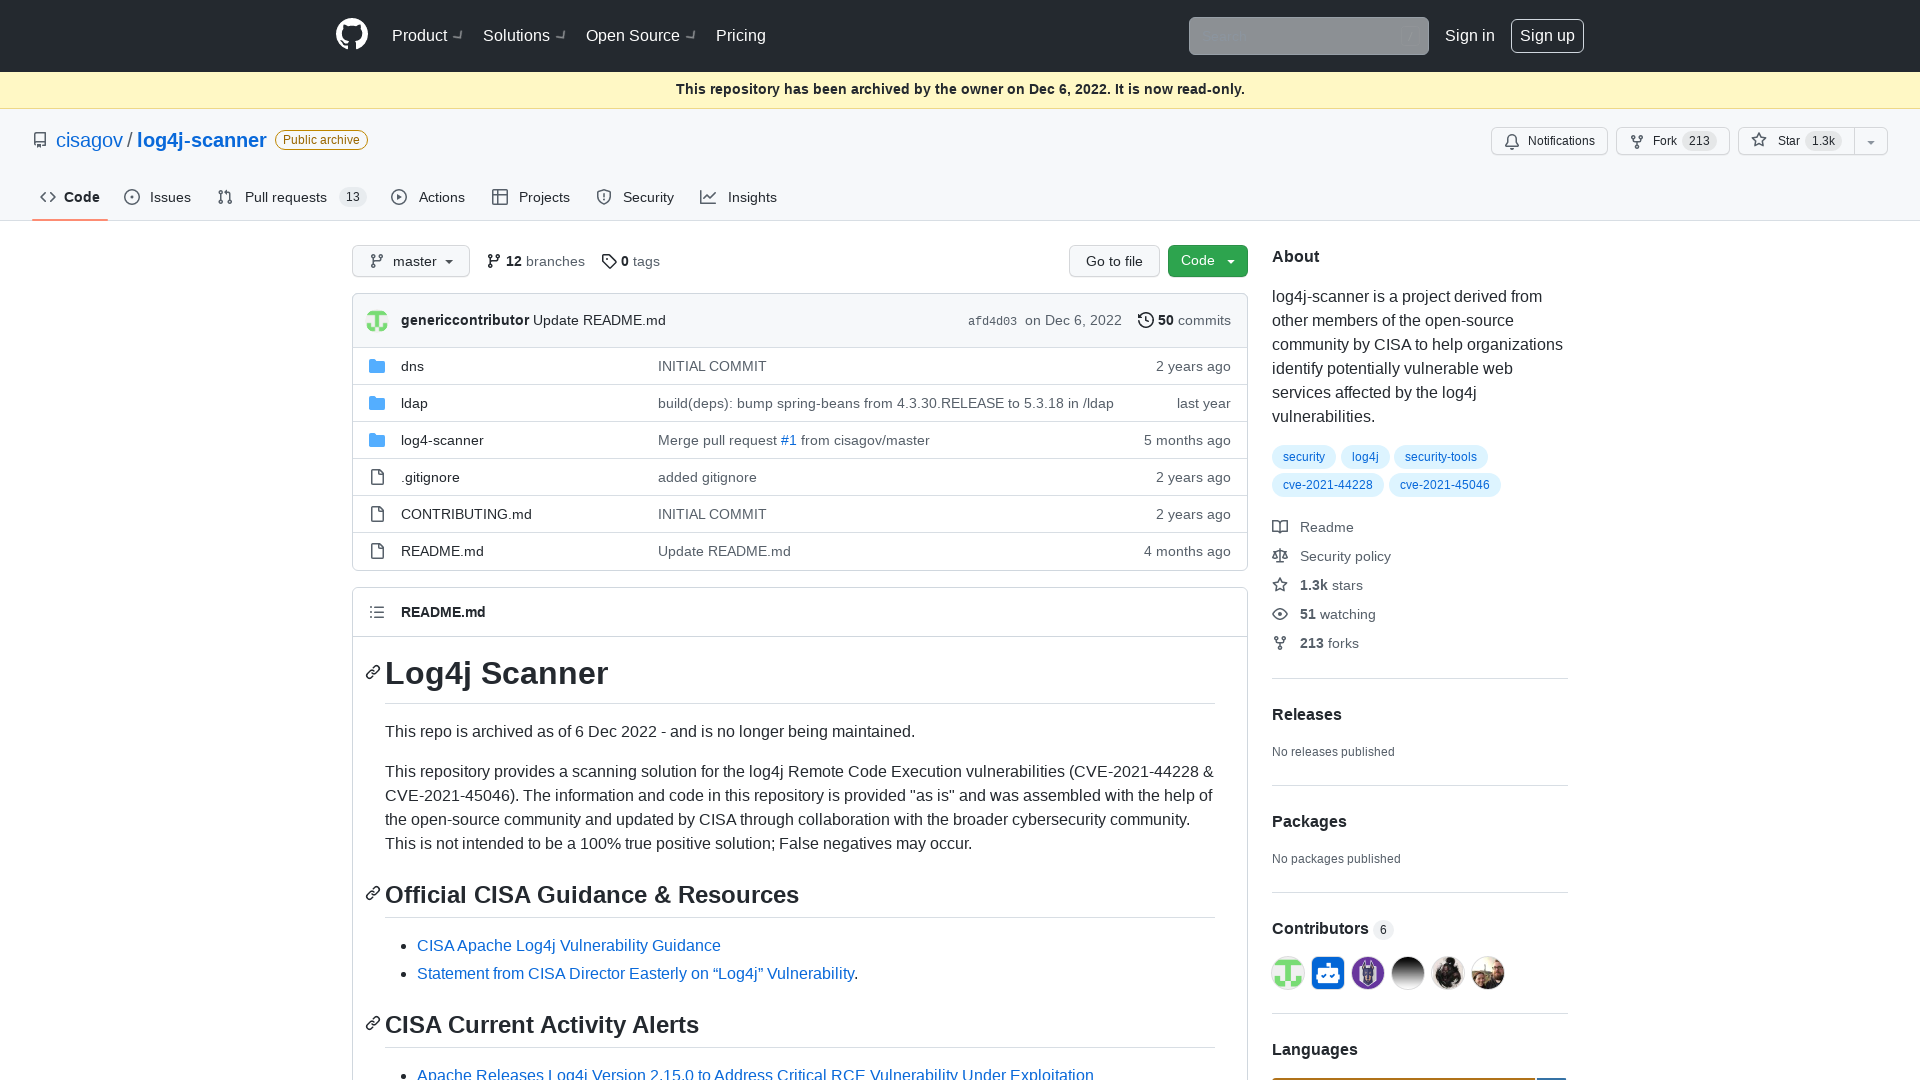This screenshot has height=1080, width=1920.
Task: Click the third contributor avatar with purple icon
Action: (1368, 973)
